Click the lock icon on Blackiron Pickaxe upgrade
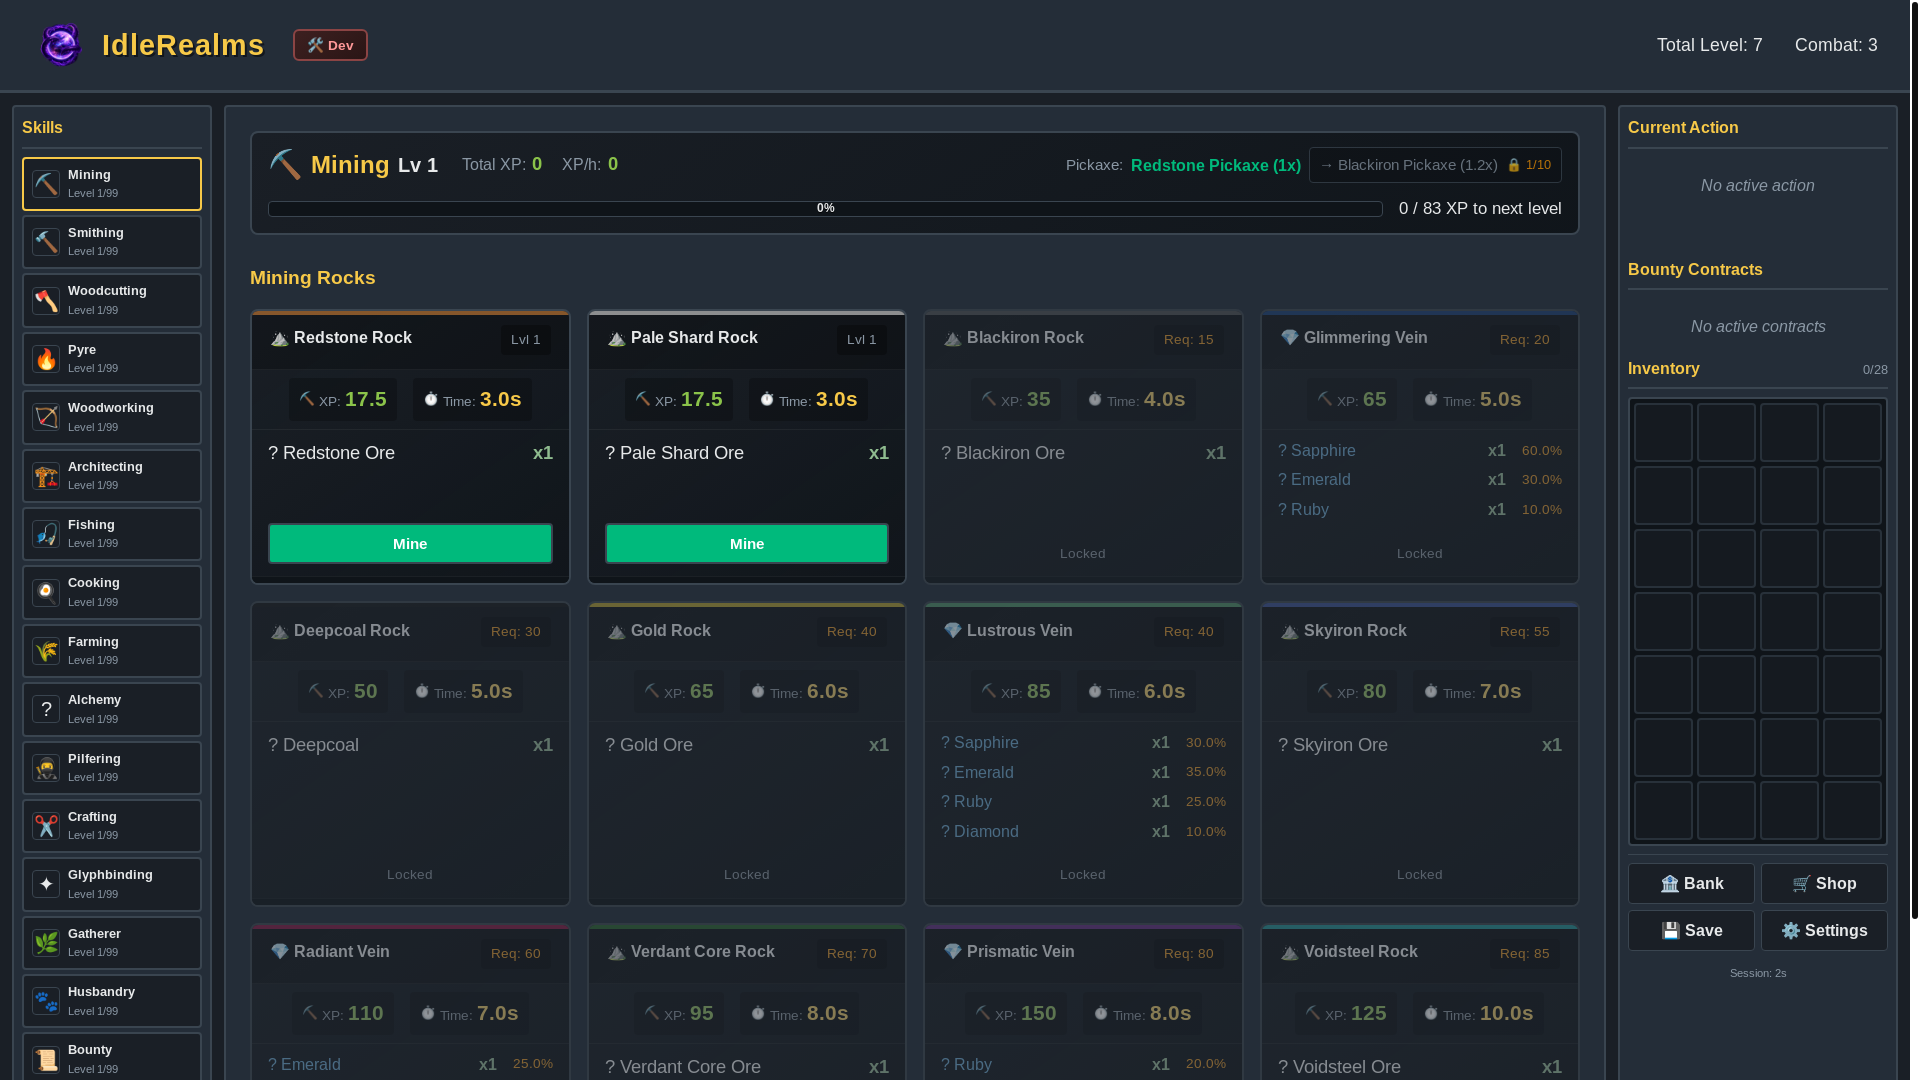 coord(1514,165)
